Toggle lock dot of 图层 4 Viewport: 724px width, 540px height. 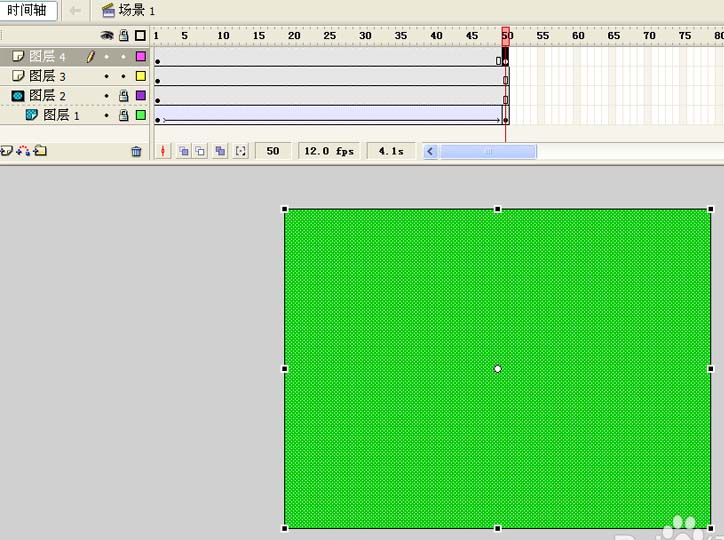point(123,57)
